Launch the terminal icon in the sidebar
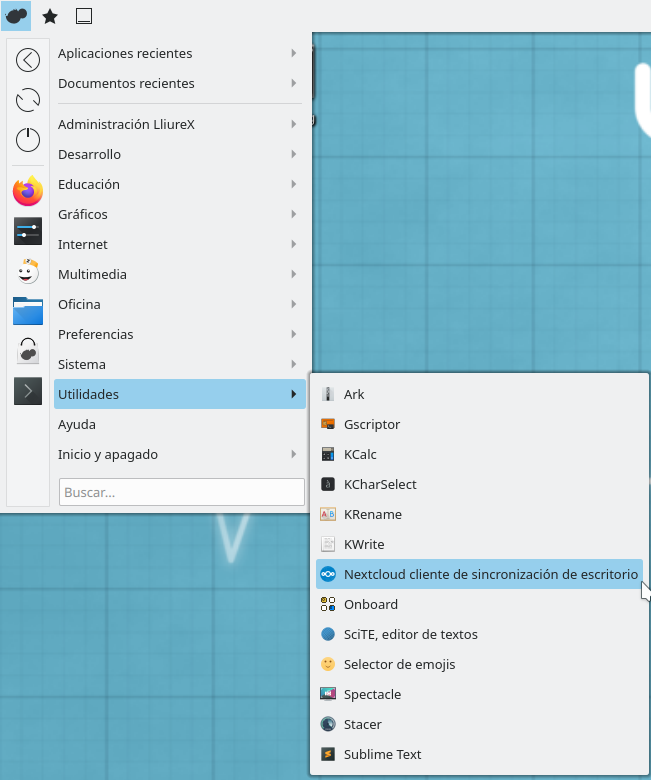Viewport: 651px width, 780px height. pyautogui.click(x=28, y=390)
